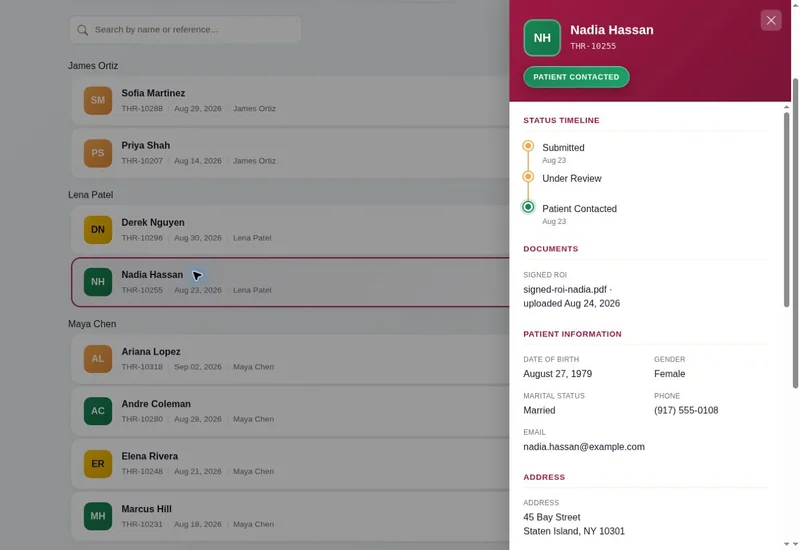
Task: Click the Patient Contacted timeline marker
Action: 528,207
